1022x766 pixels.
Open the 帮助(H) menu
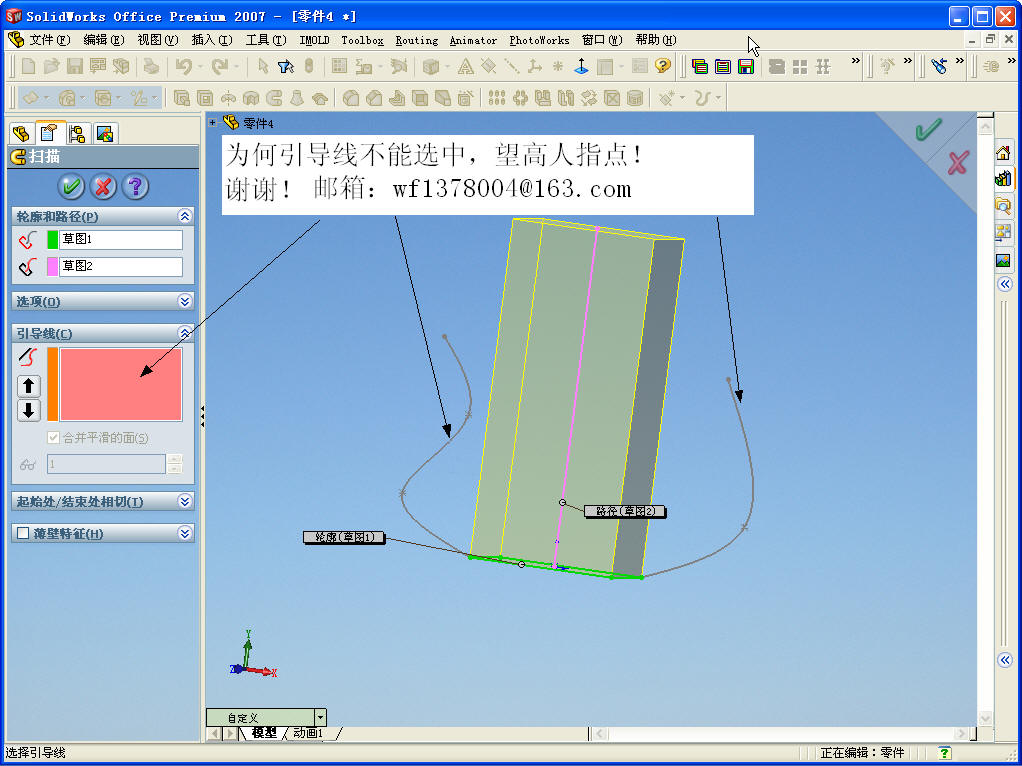pyautogui.click(x=656, y=40)
